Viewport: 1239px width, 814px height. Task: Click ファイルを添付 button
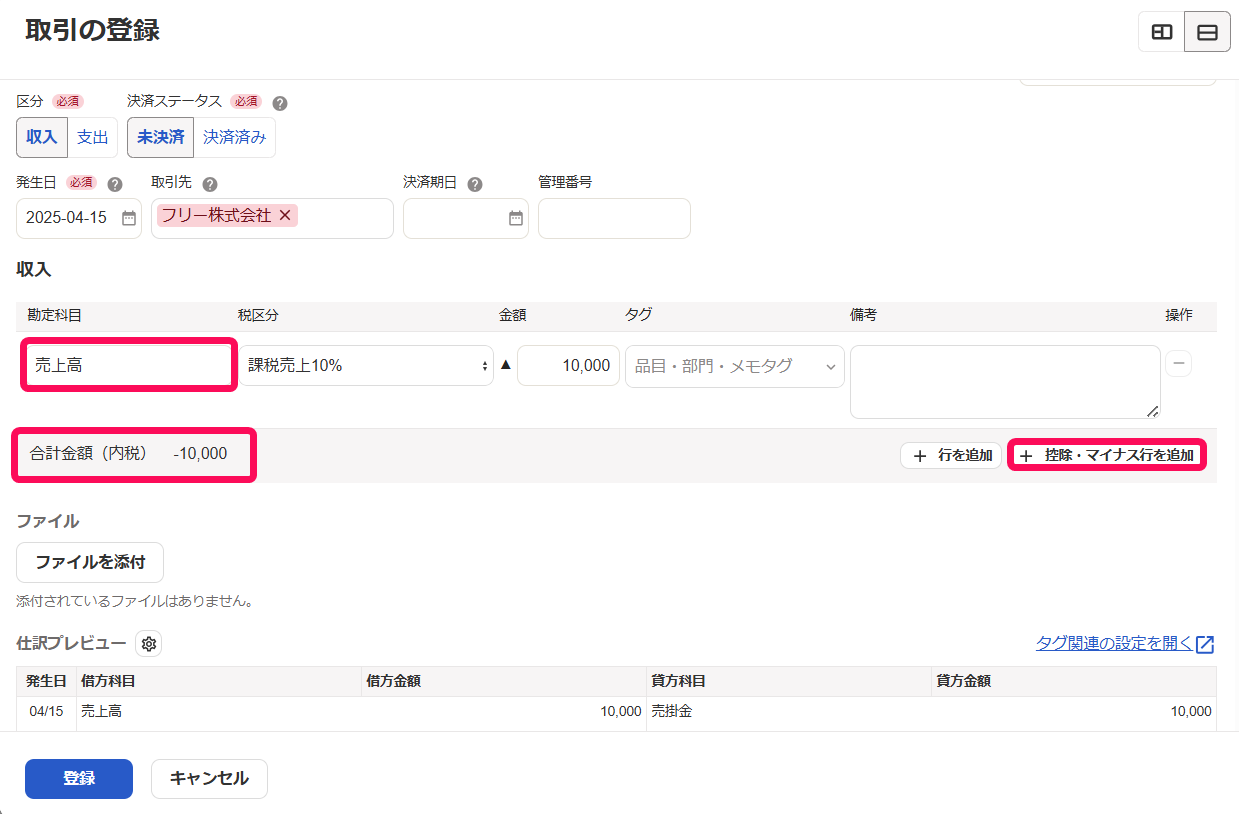tap(90, 562)
